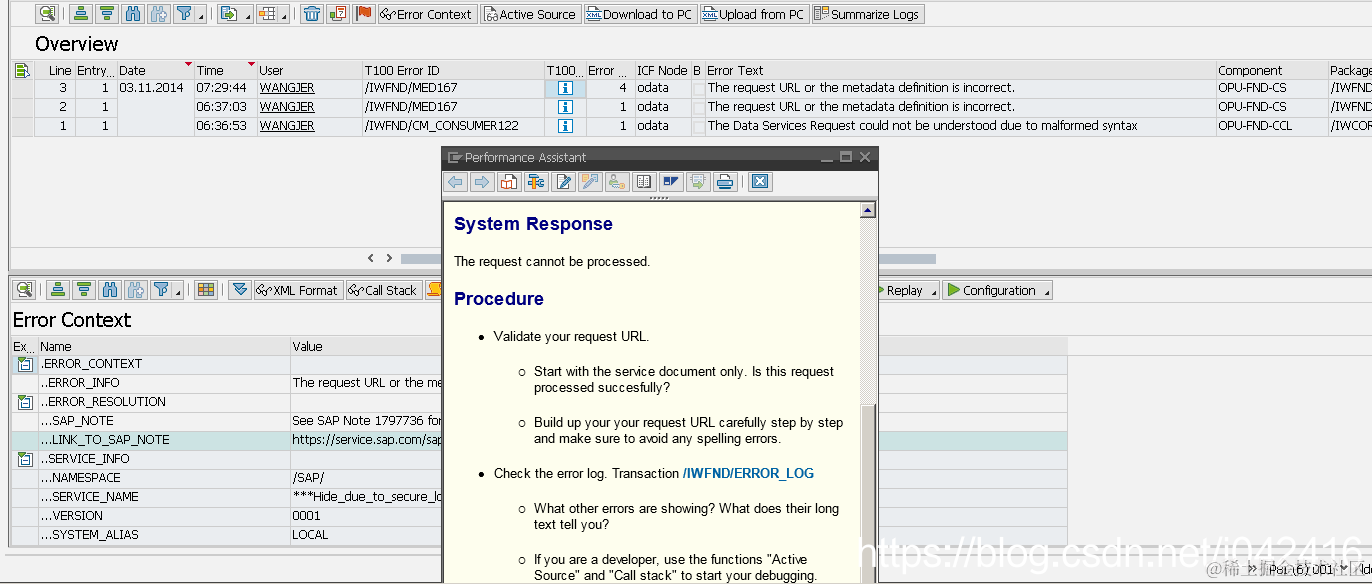Go back in Performance Assistant
This screenshot has width=1372, height=585.
click(x=456, y=182)
